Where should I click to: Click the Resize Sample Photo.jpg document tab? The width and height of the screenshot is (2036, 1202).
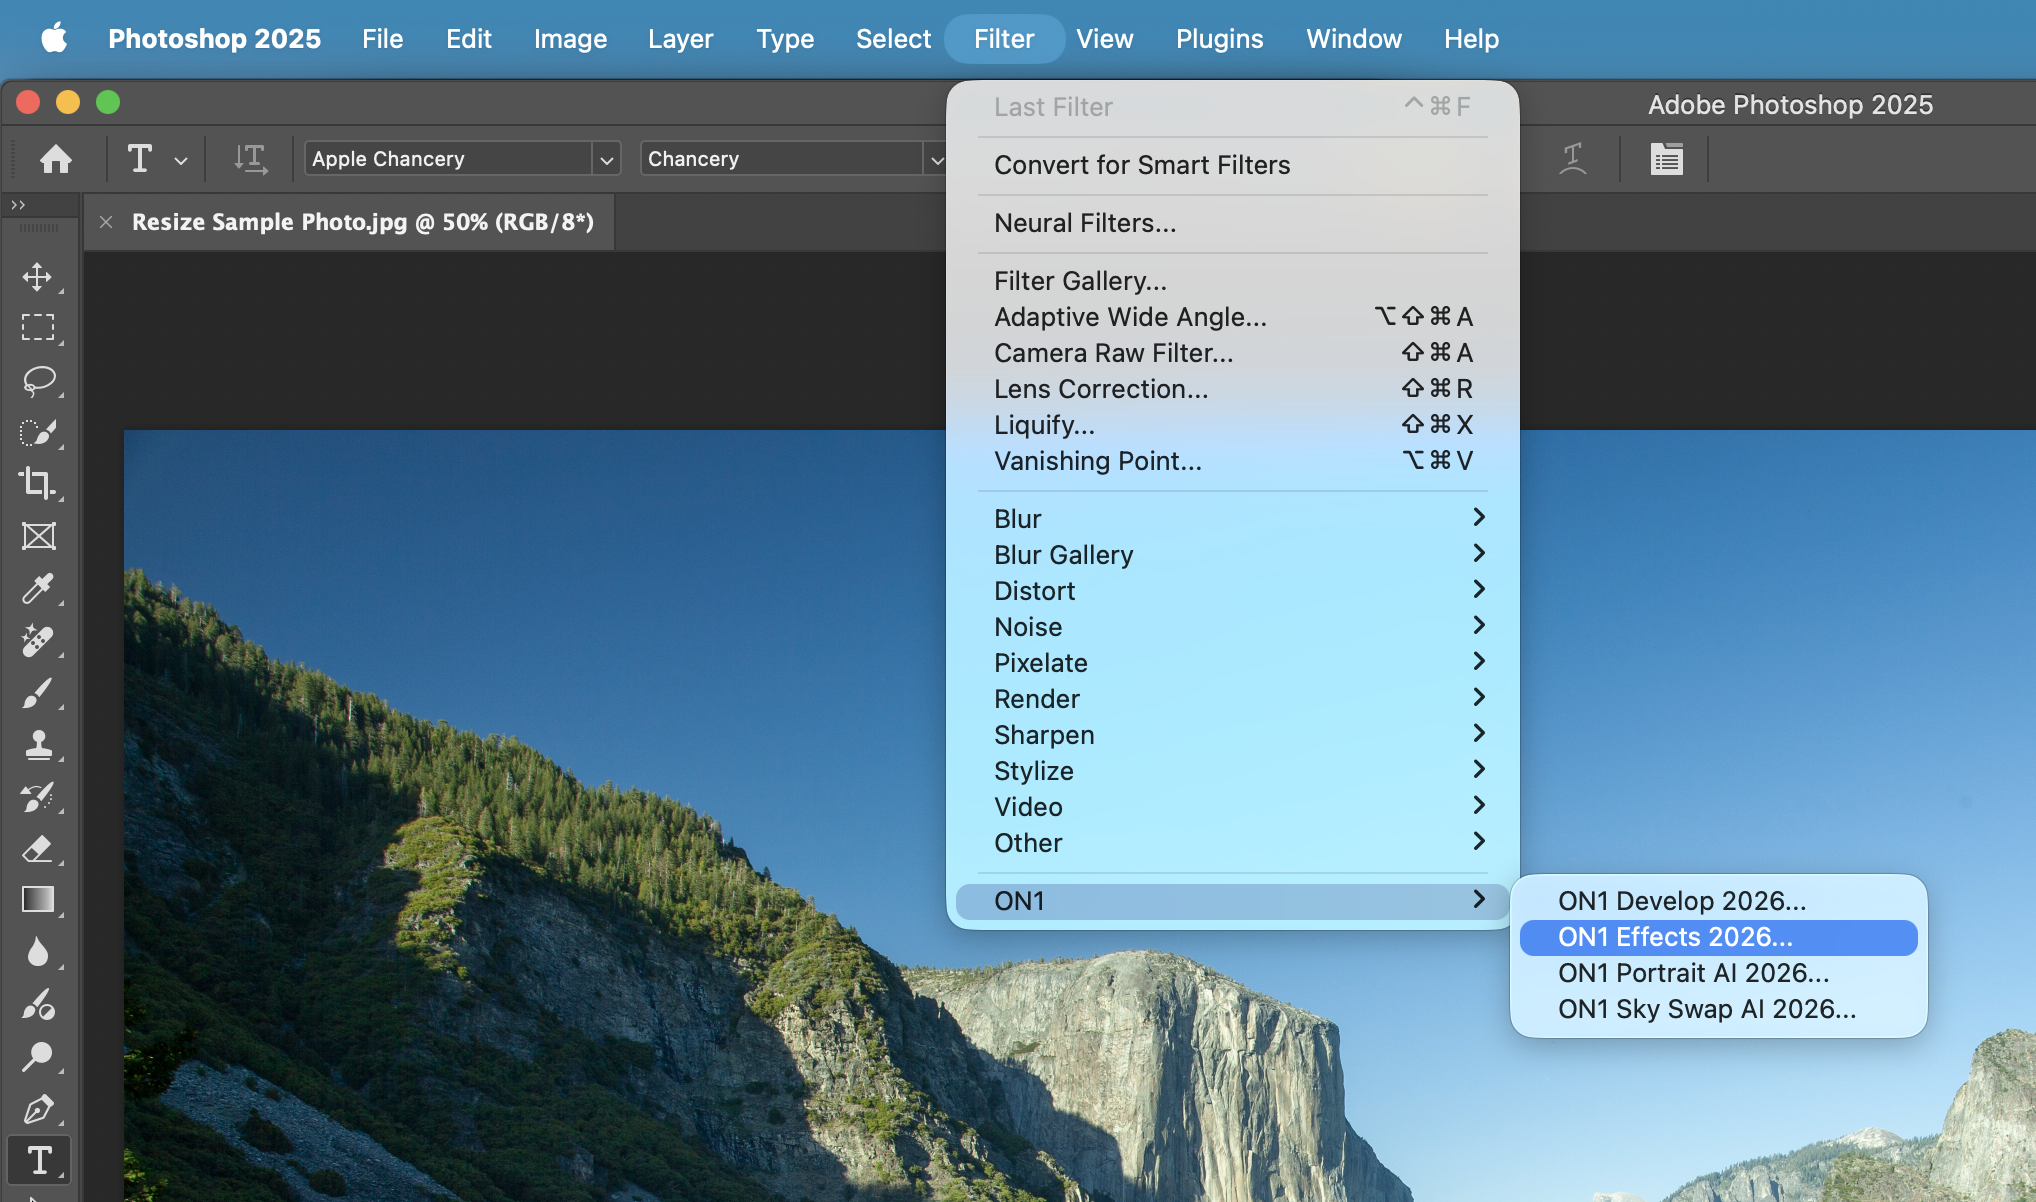(x=362, y=222)
